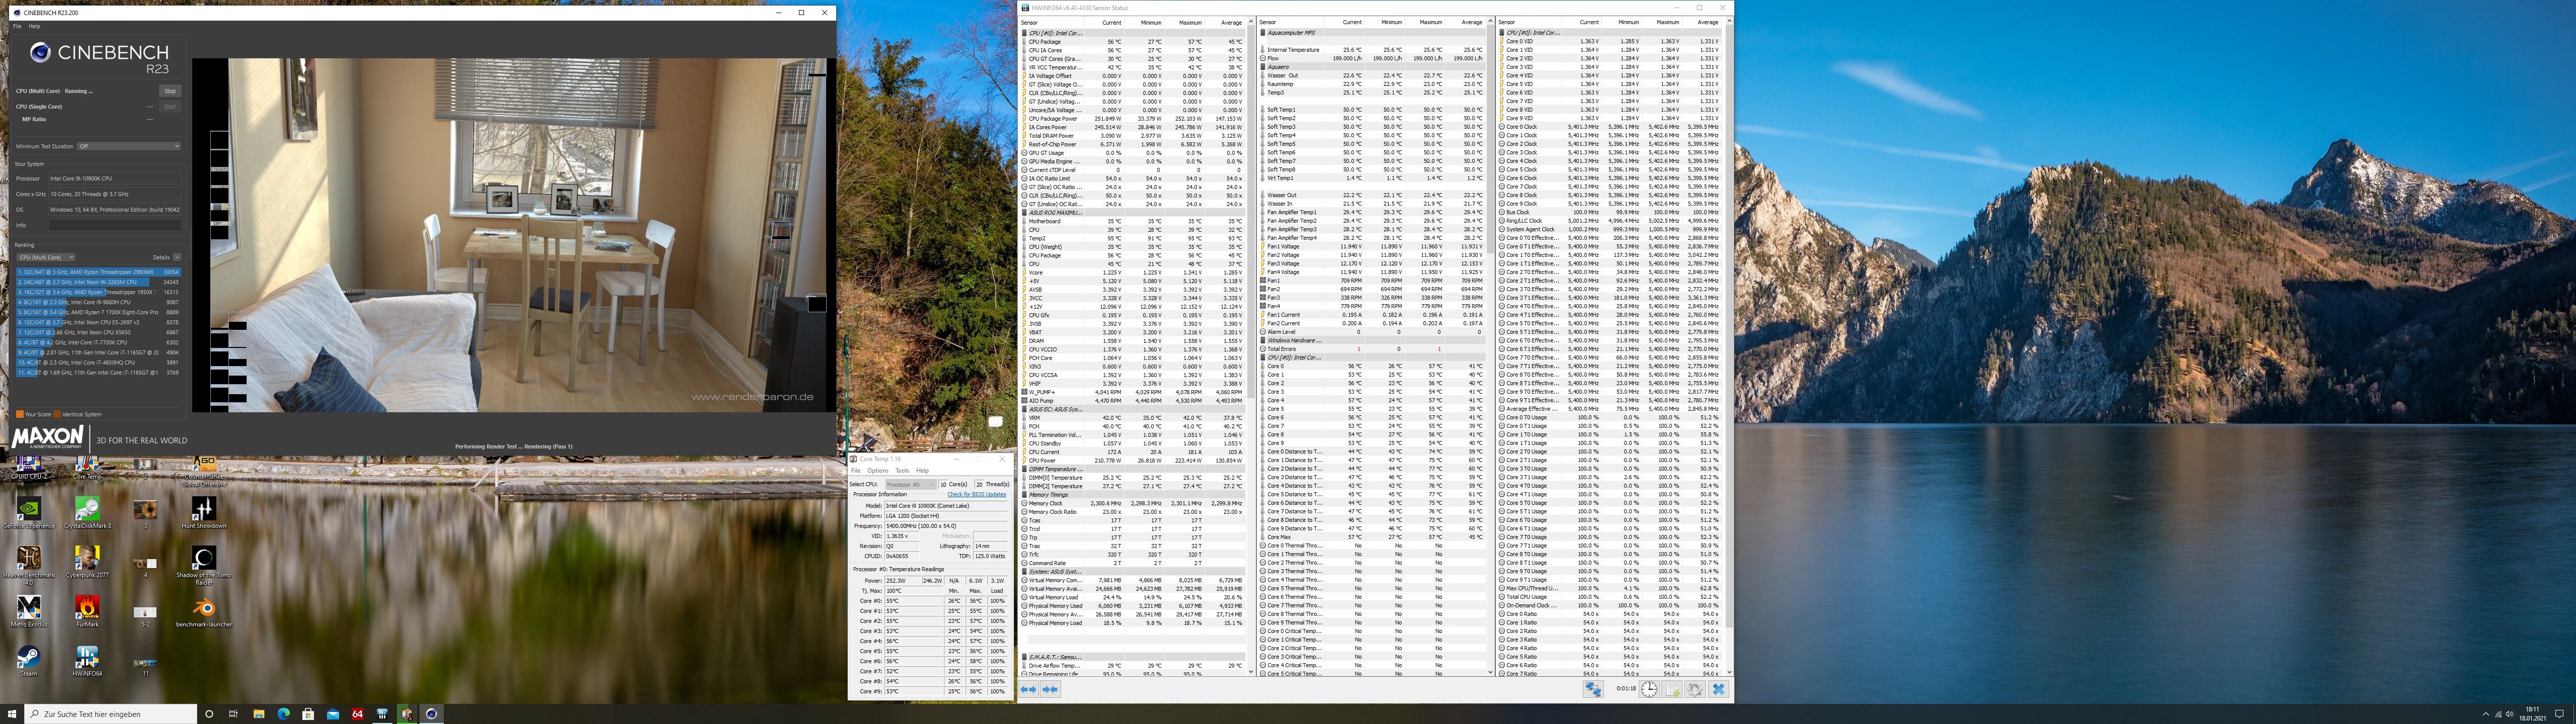The height and width of the screenshot is (724, 2576).
Task: Click the HWiNFO clock reset timer icon
Action: pyautogui.click(x=1648, y=689)
